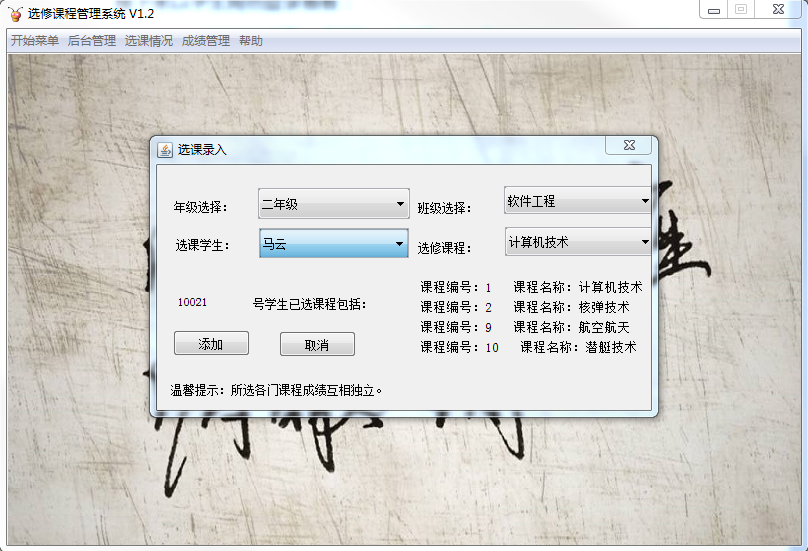This screenshot has height=551, width=808.
Task: Expand the 年级选择 dropdown showing 二年级
Action: point(334,204)
